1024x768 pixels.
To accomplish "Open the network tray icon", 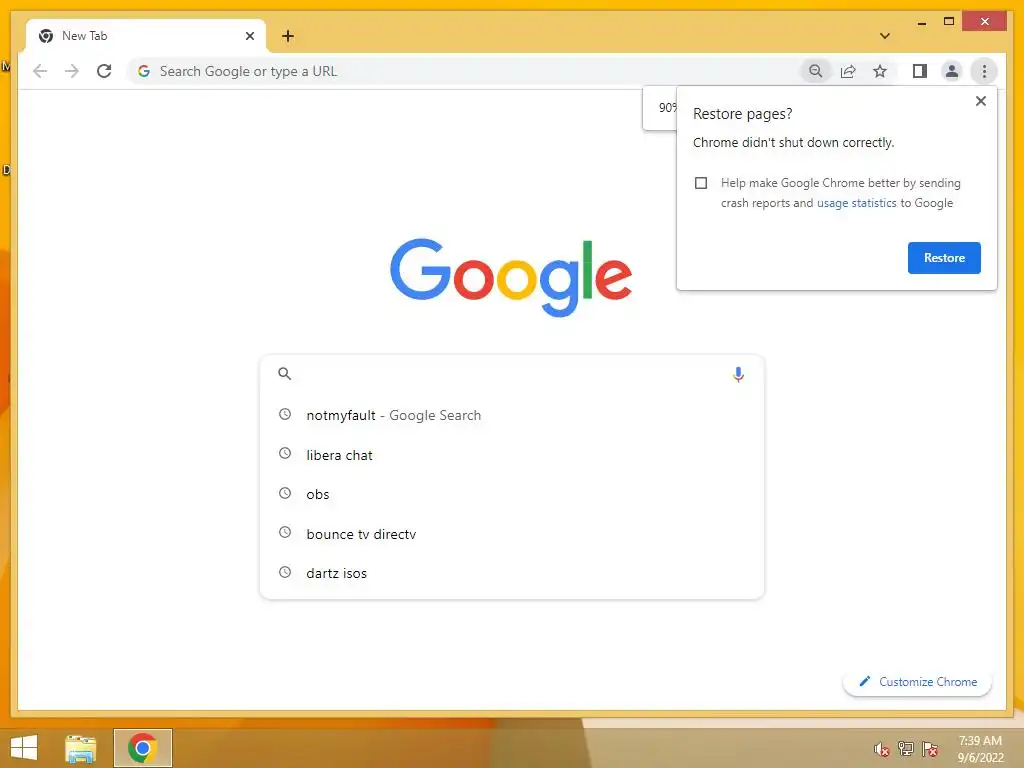I will pos(906,748).
